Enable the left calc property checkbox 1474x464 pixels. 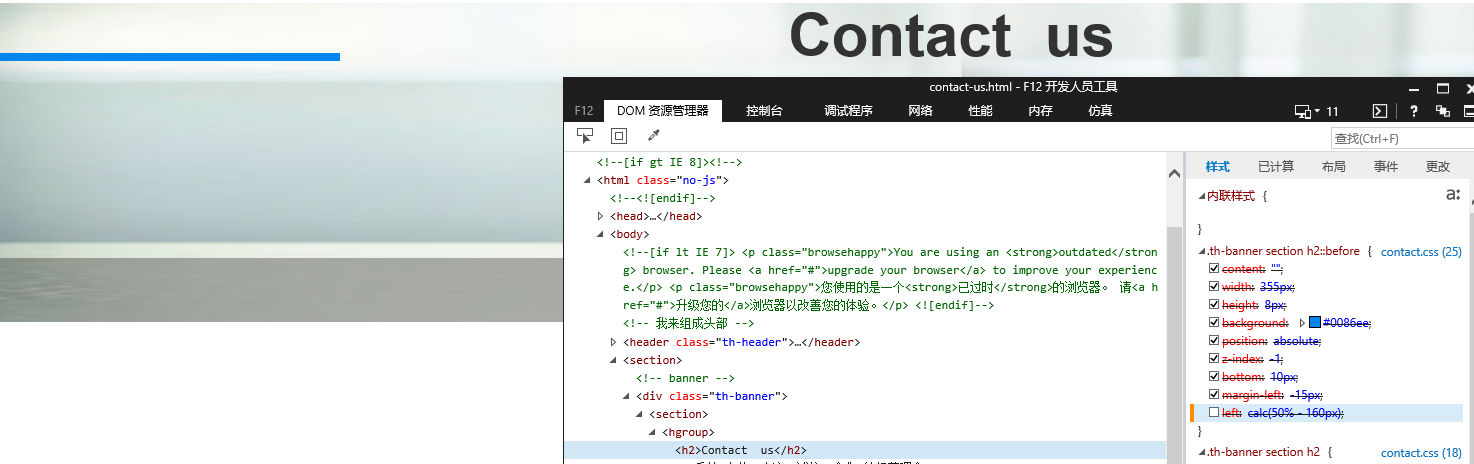click(x=1214, y=413)
